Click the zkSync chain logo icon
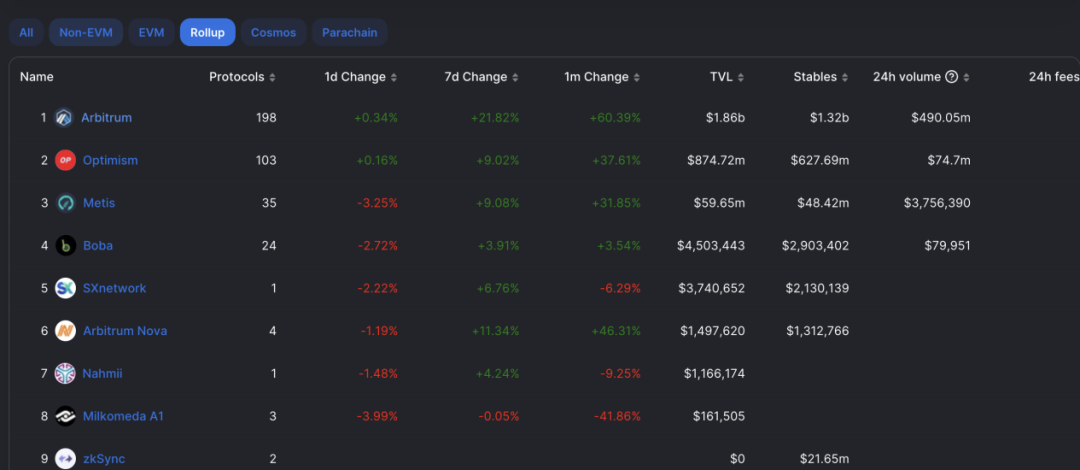Viewport: 1080px width, 470px height. (65, 459)
